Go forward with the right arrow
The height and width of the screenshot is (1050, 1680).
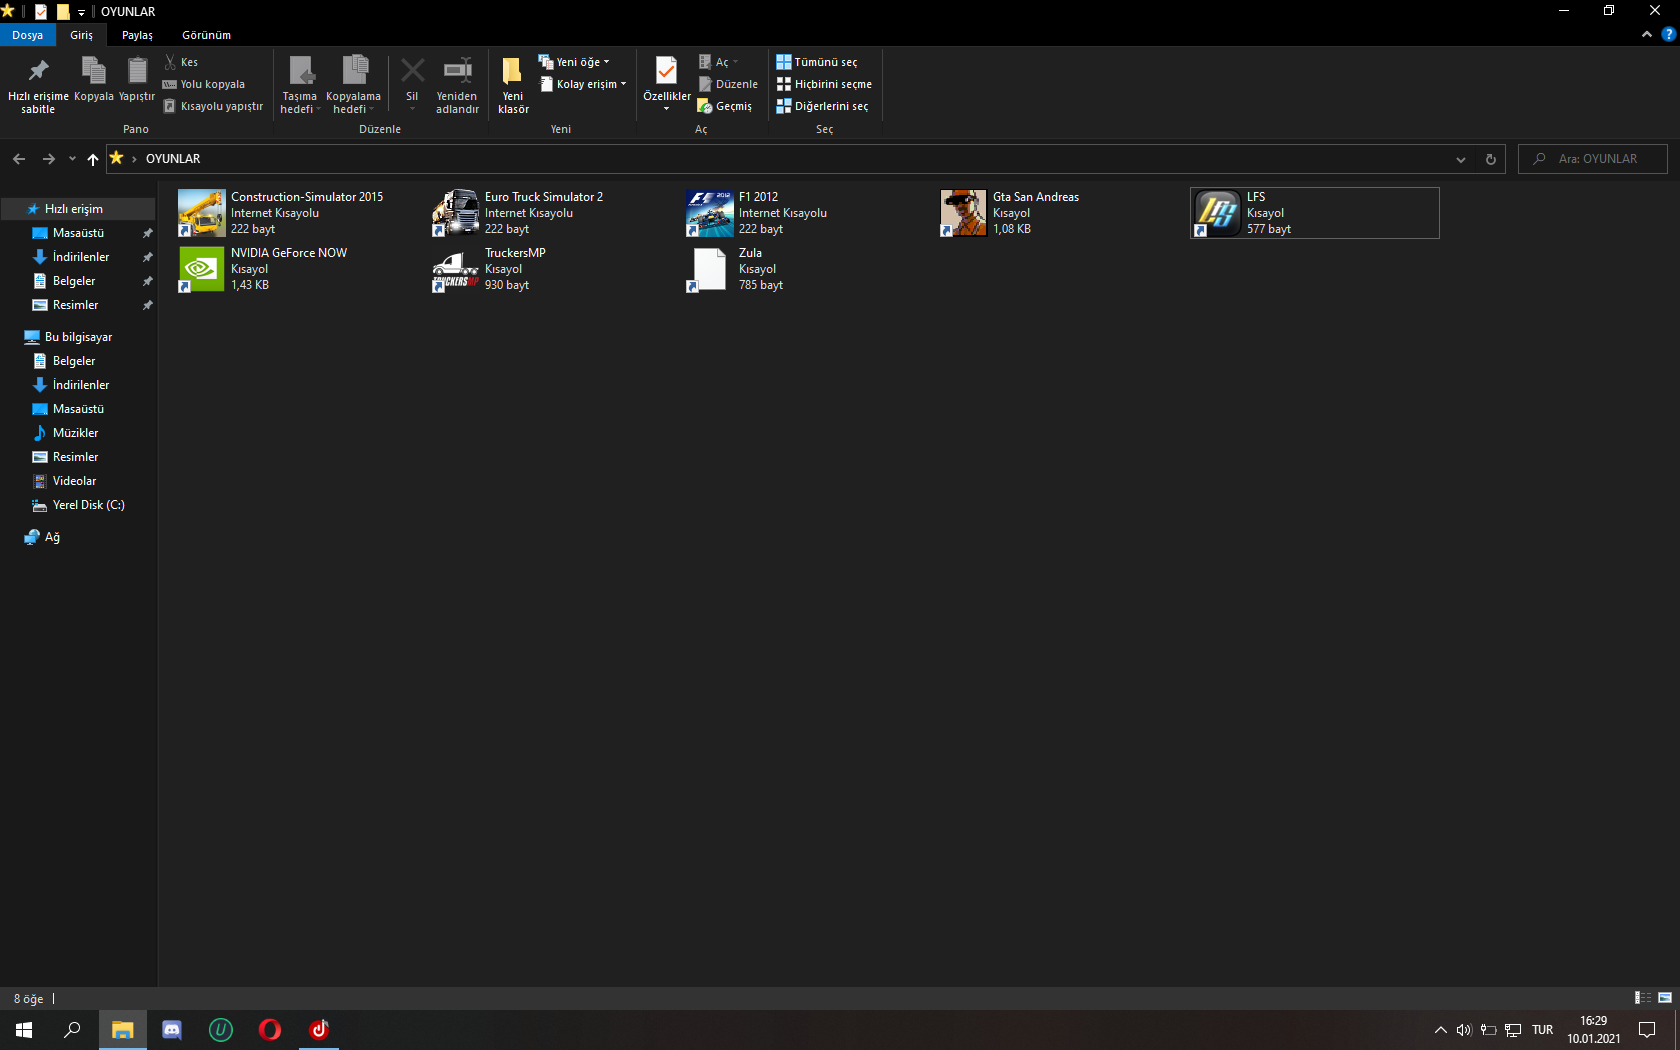[x=48, y=159]
